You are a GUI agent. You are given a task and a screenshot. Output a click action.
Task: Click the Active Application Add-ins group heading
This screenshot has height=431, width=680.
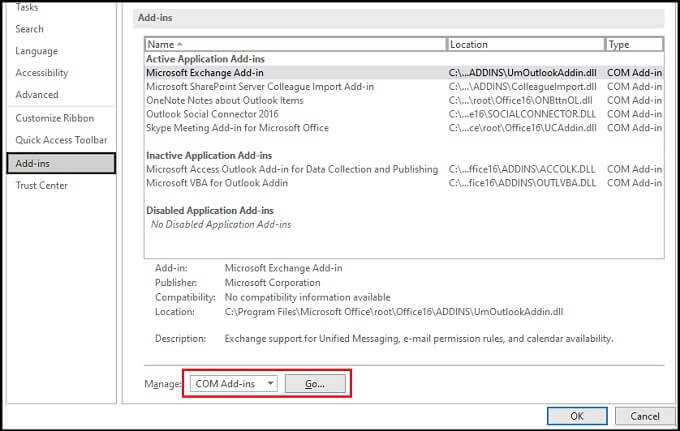click(205, 59)
